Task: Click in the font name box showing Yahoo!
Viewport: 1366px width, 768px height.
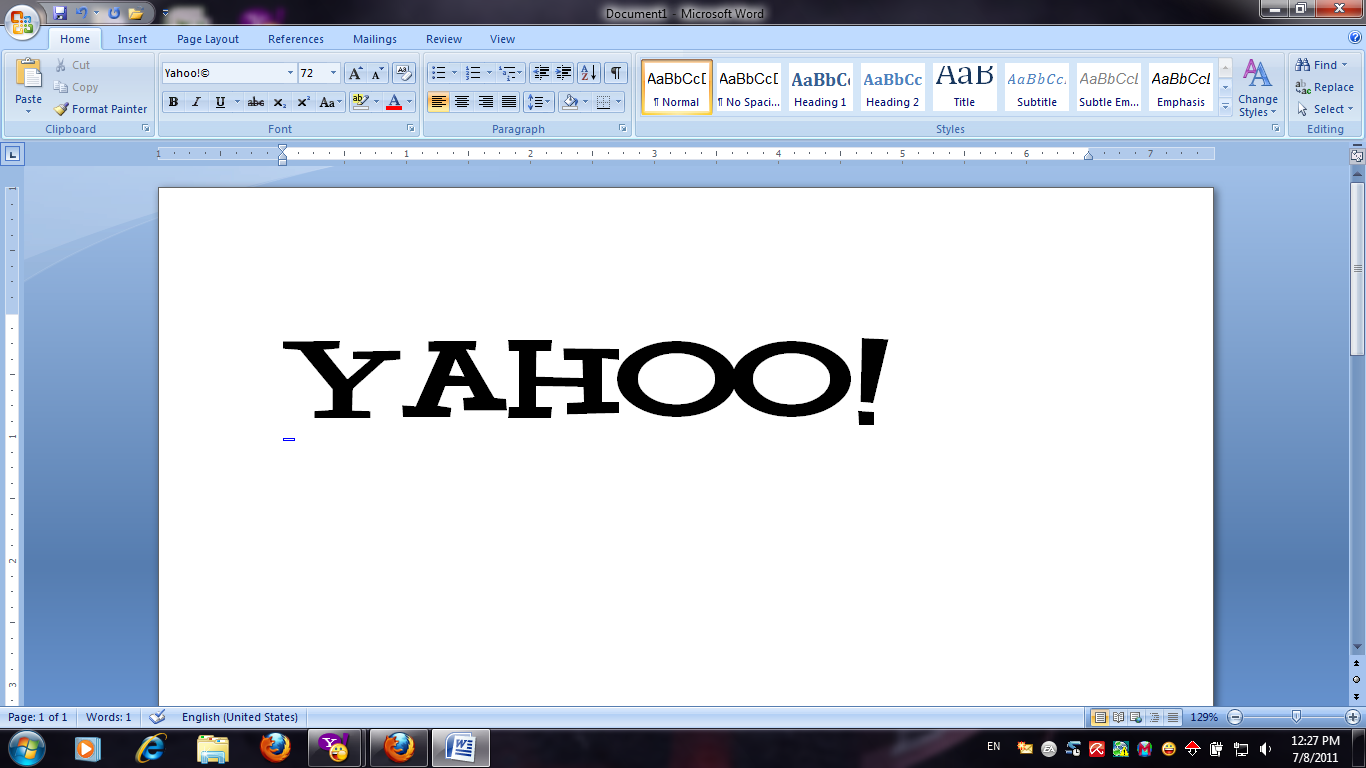Action: click(223, 73)
